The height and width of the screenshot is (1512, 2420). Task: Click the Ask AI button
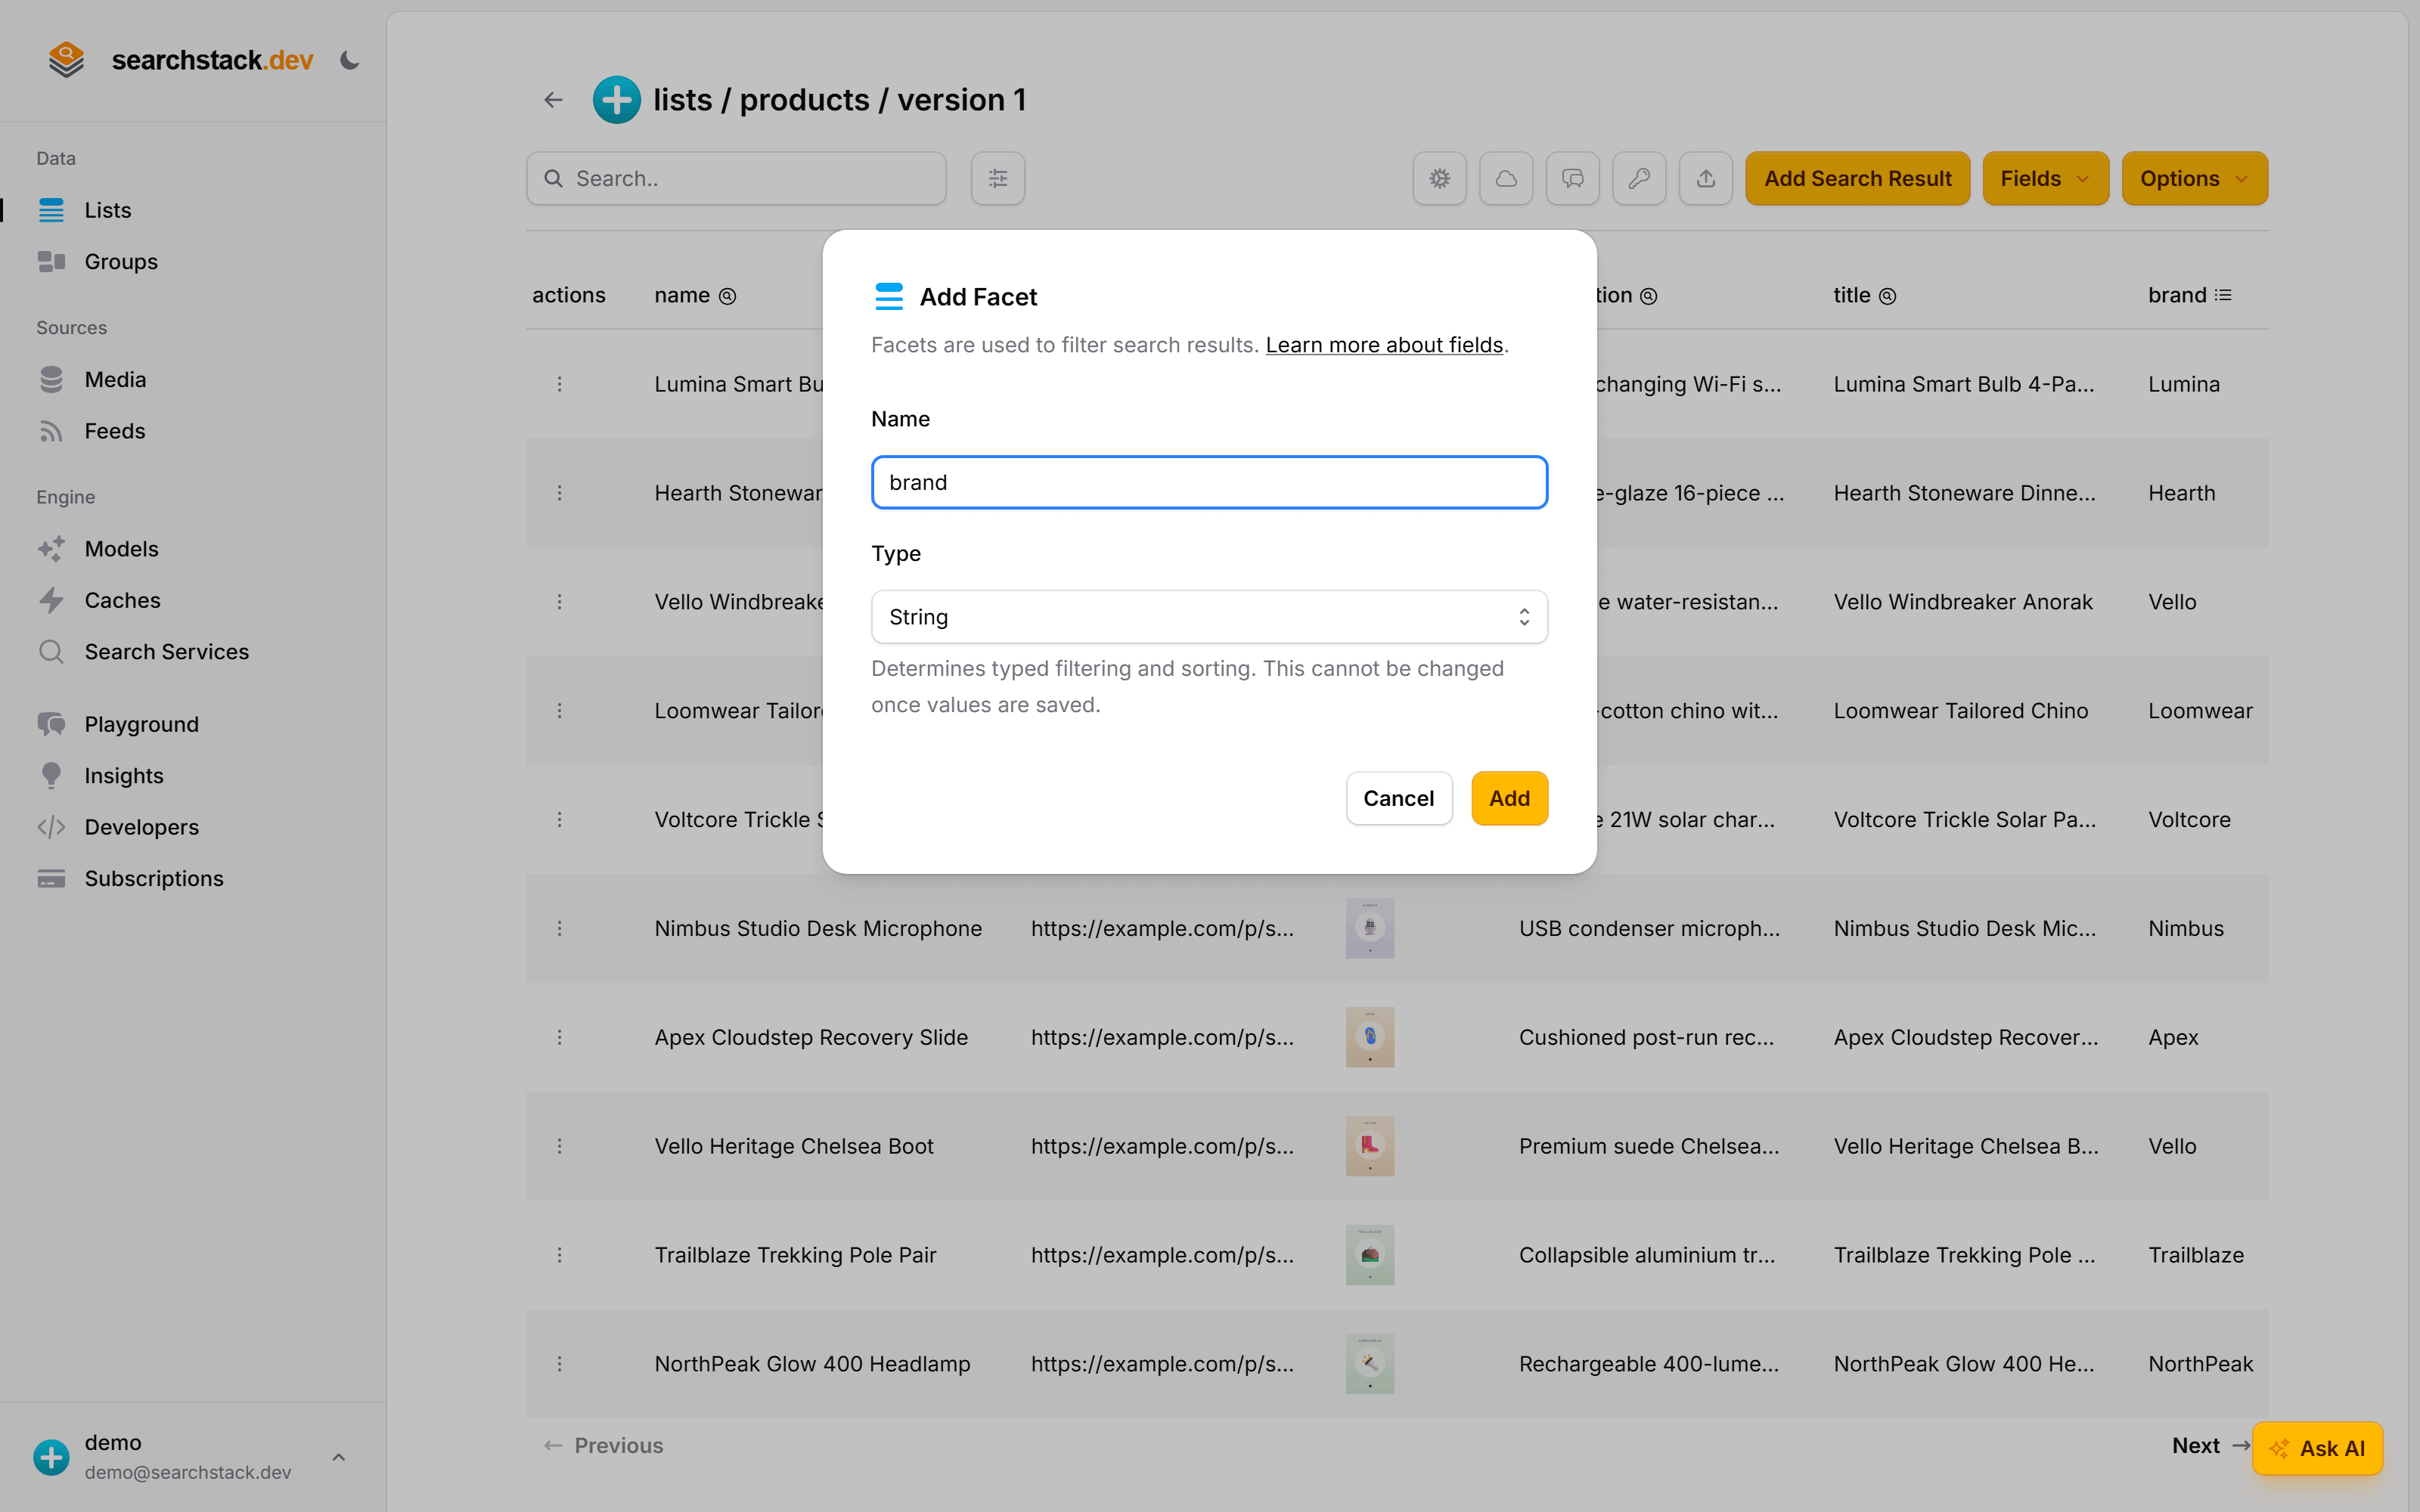[2317, 1448]
